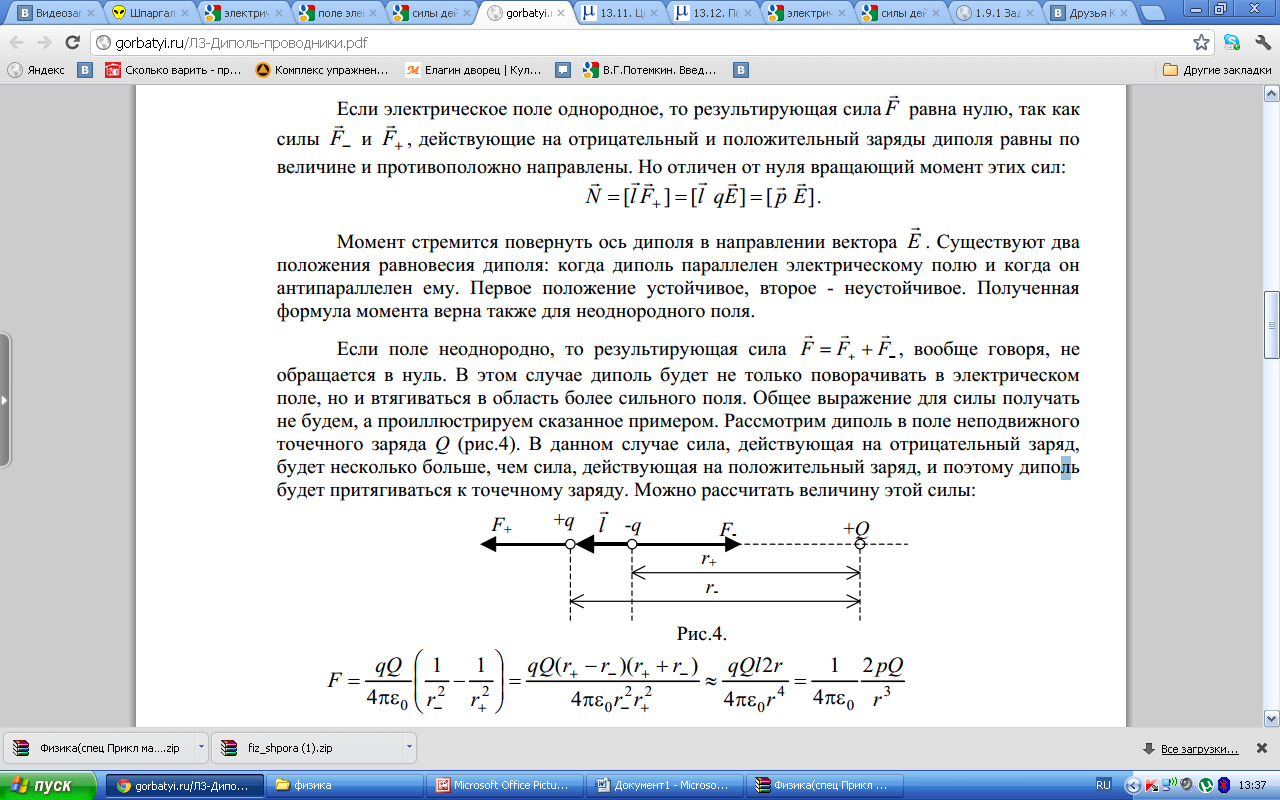Open the Skype extension icon in toolbar
The image size is (1280, 800).
pos(1232,43)
